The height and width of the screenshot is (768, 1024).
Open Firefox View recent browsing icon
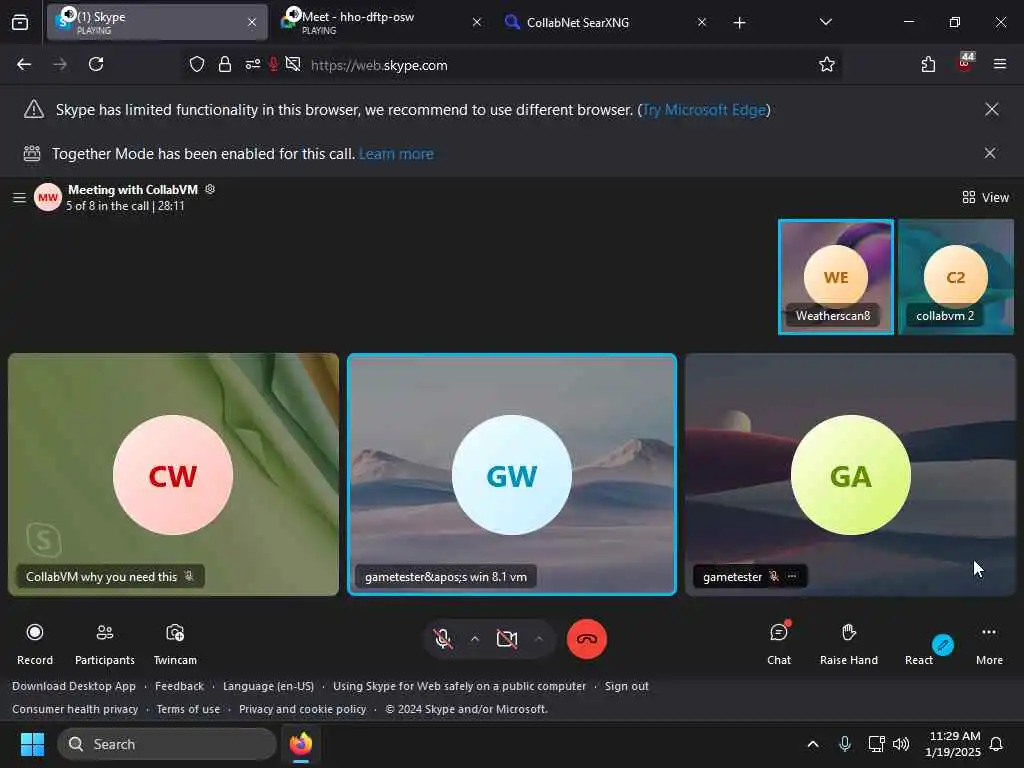[20, 23]
